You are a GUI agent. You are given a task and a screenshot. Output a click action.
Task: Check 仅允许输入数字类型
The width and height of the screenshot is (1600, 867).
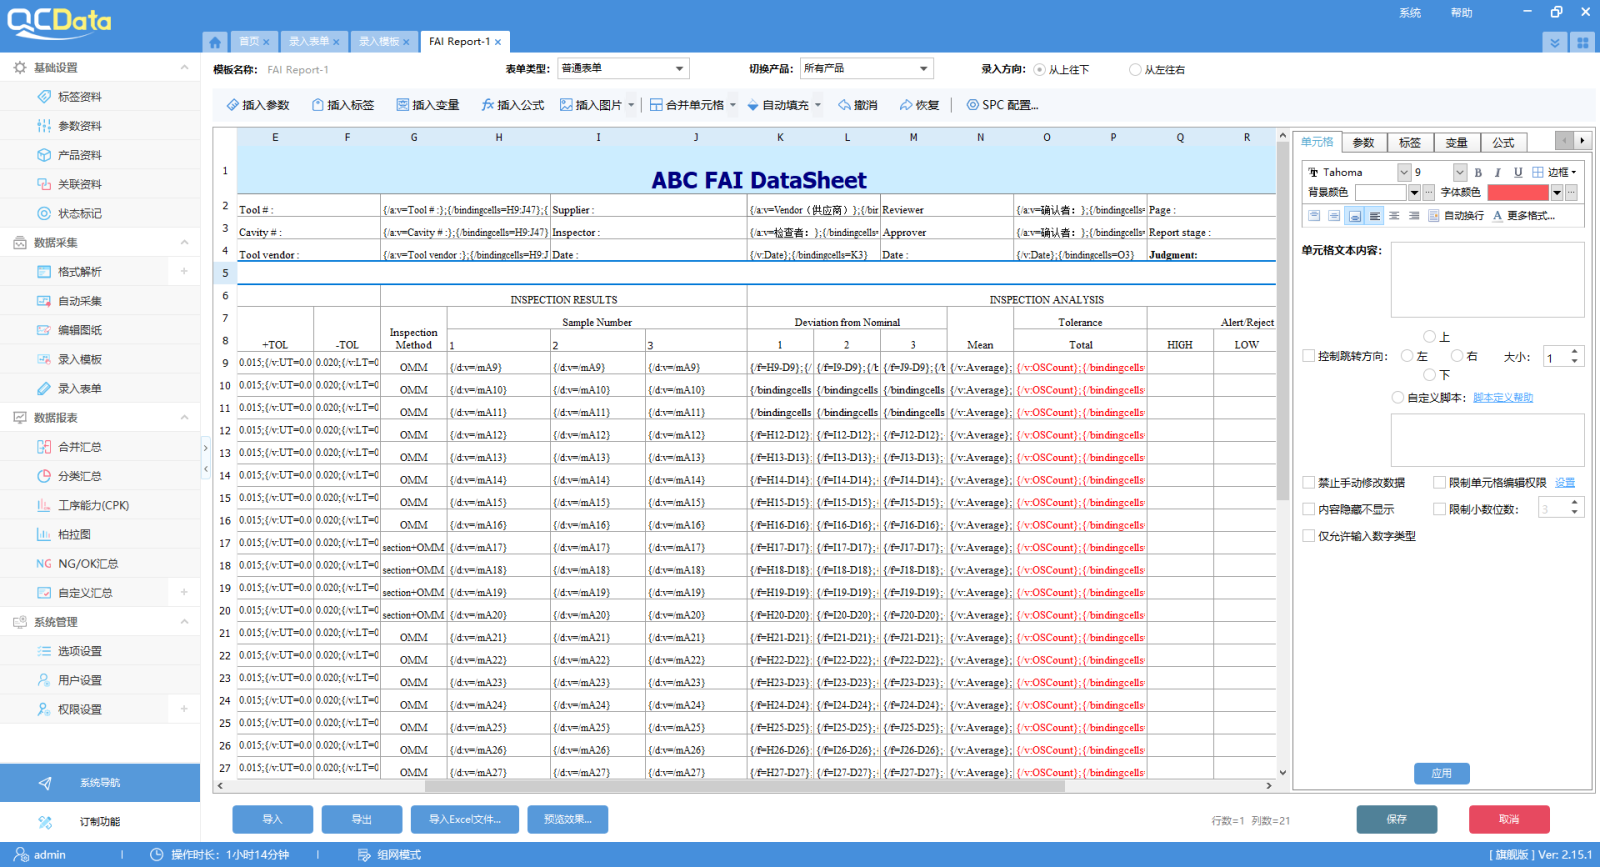[1309, 536]
